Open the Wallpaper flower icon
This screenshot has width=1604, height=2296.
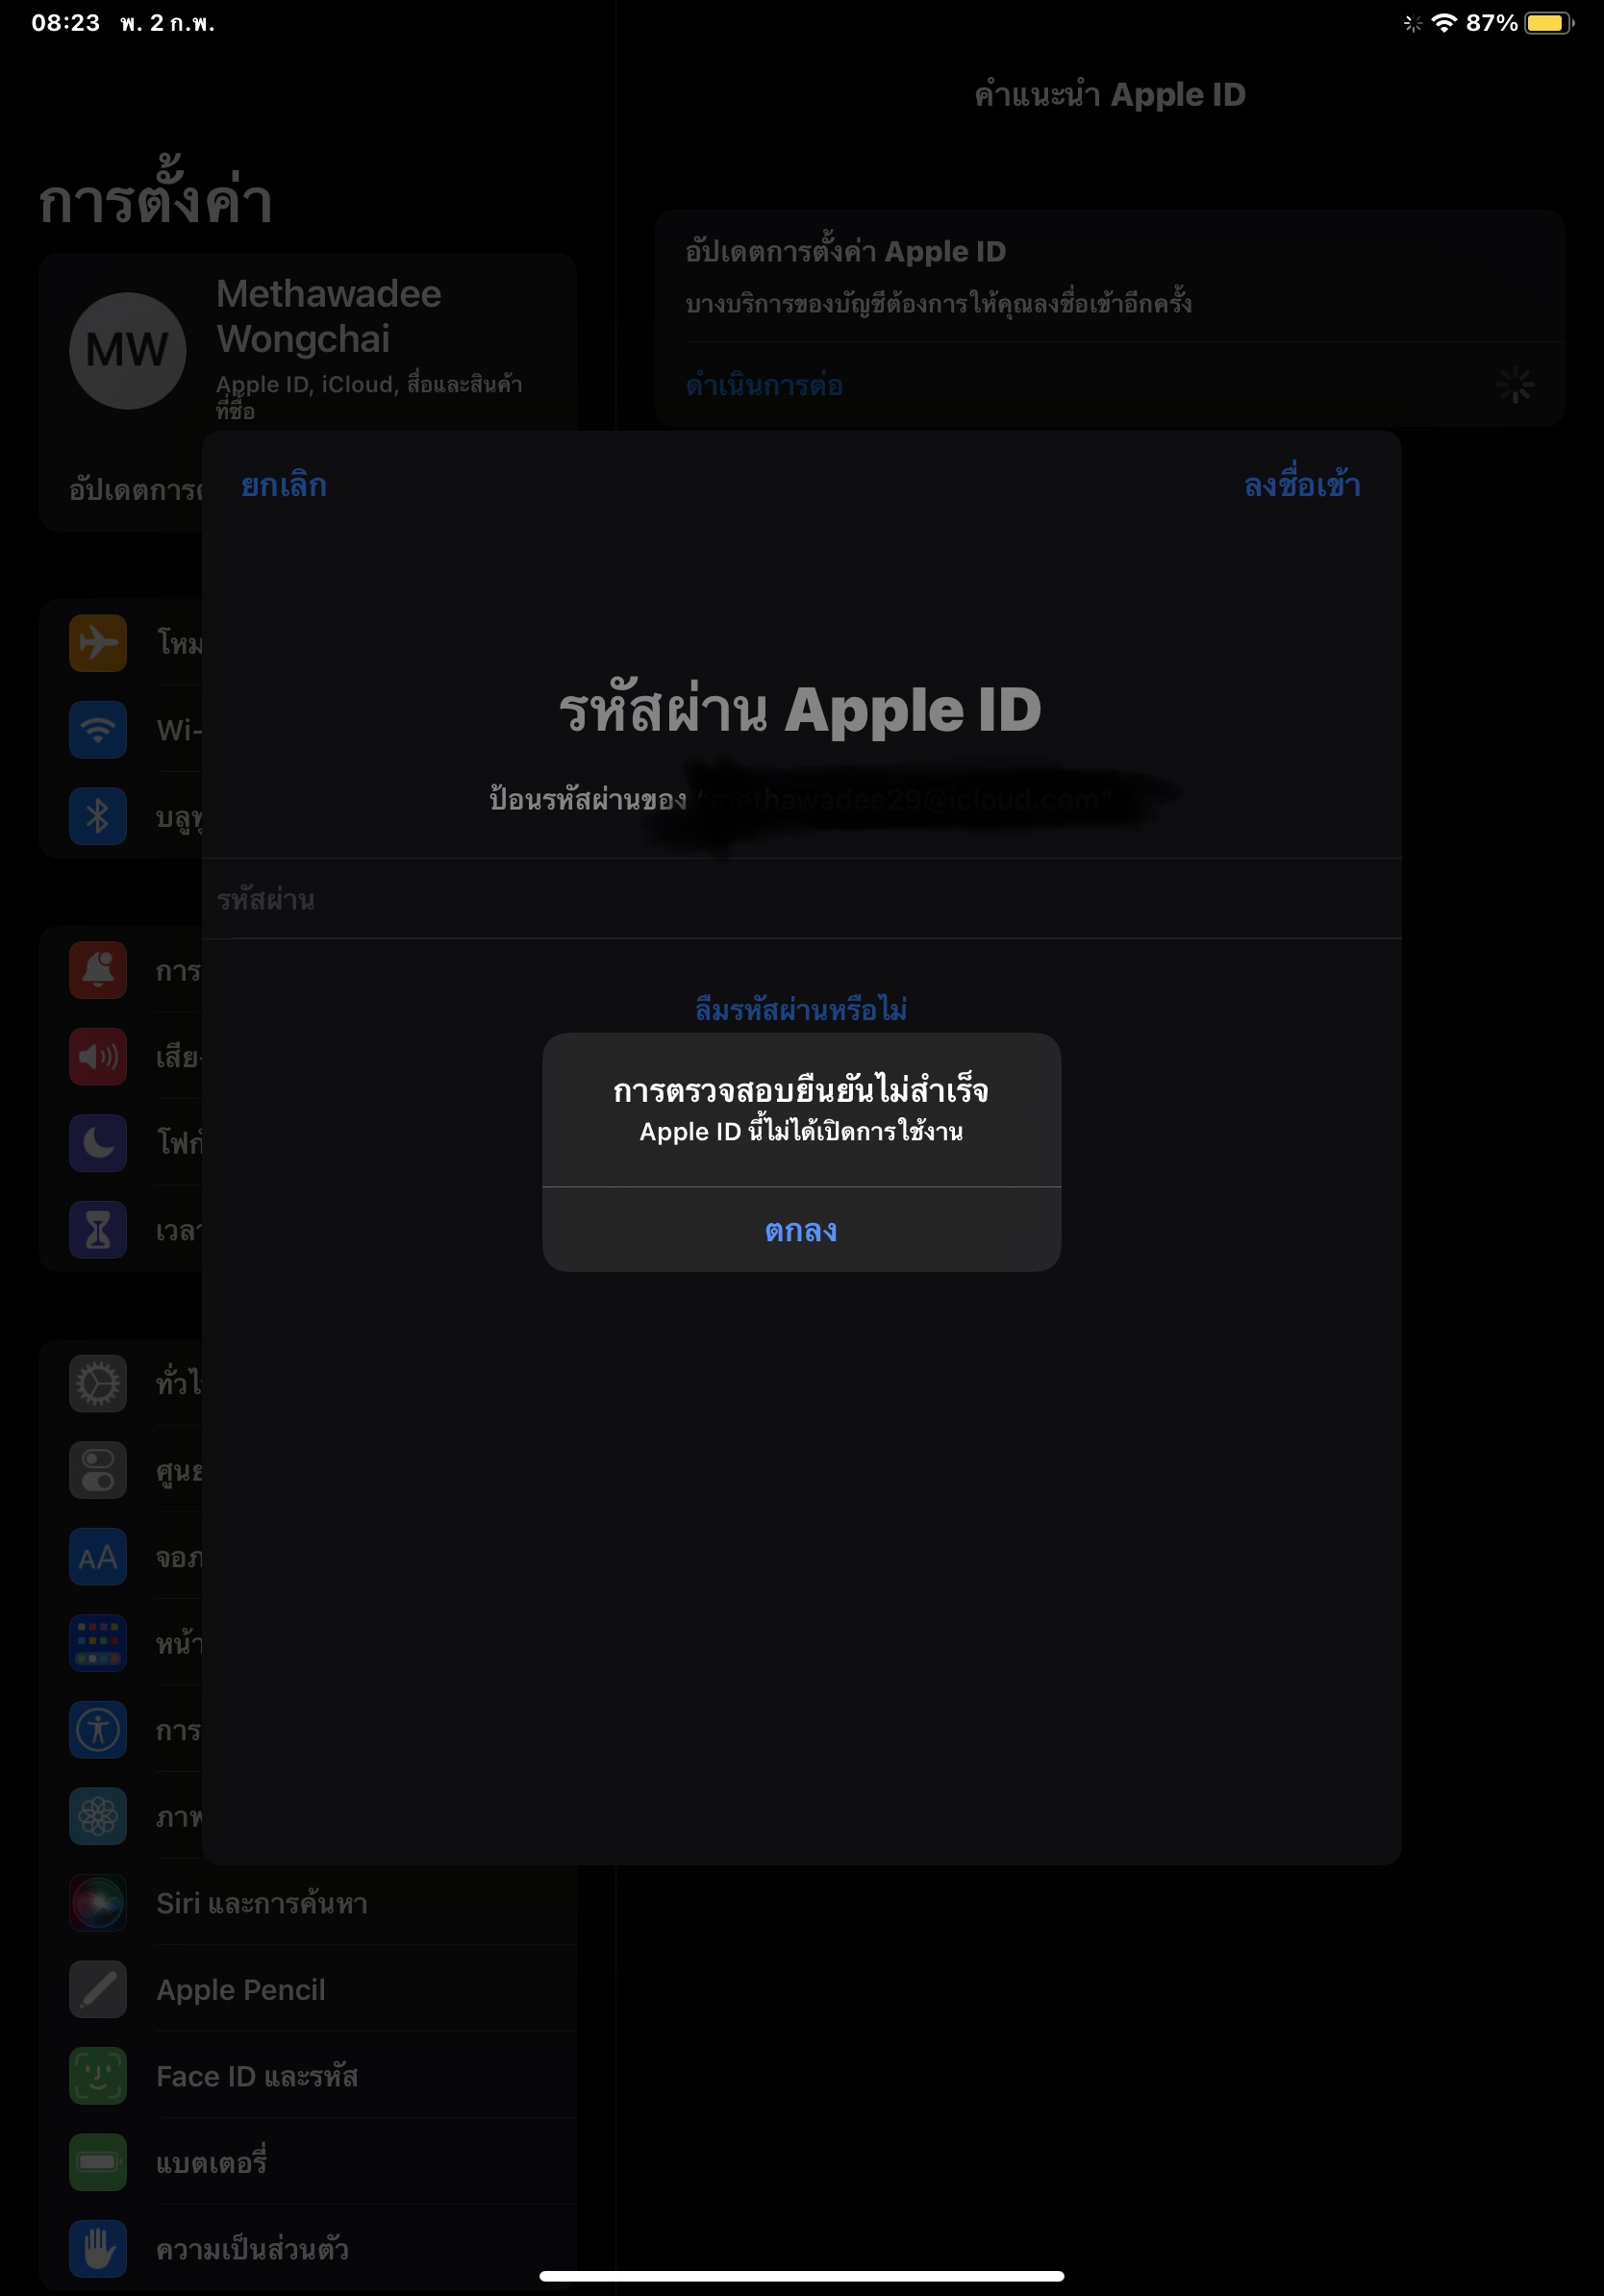(x=98, y=1816)
